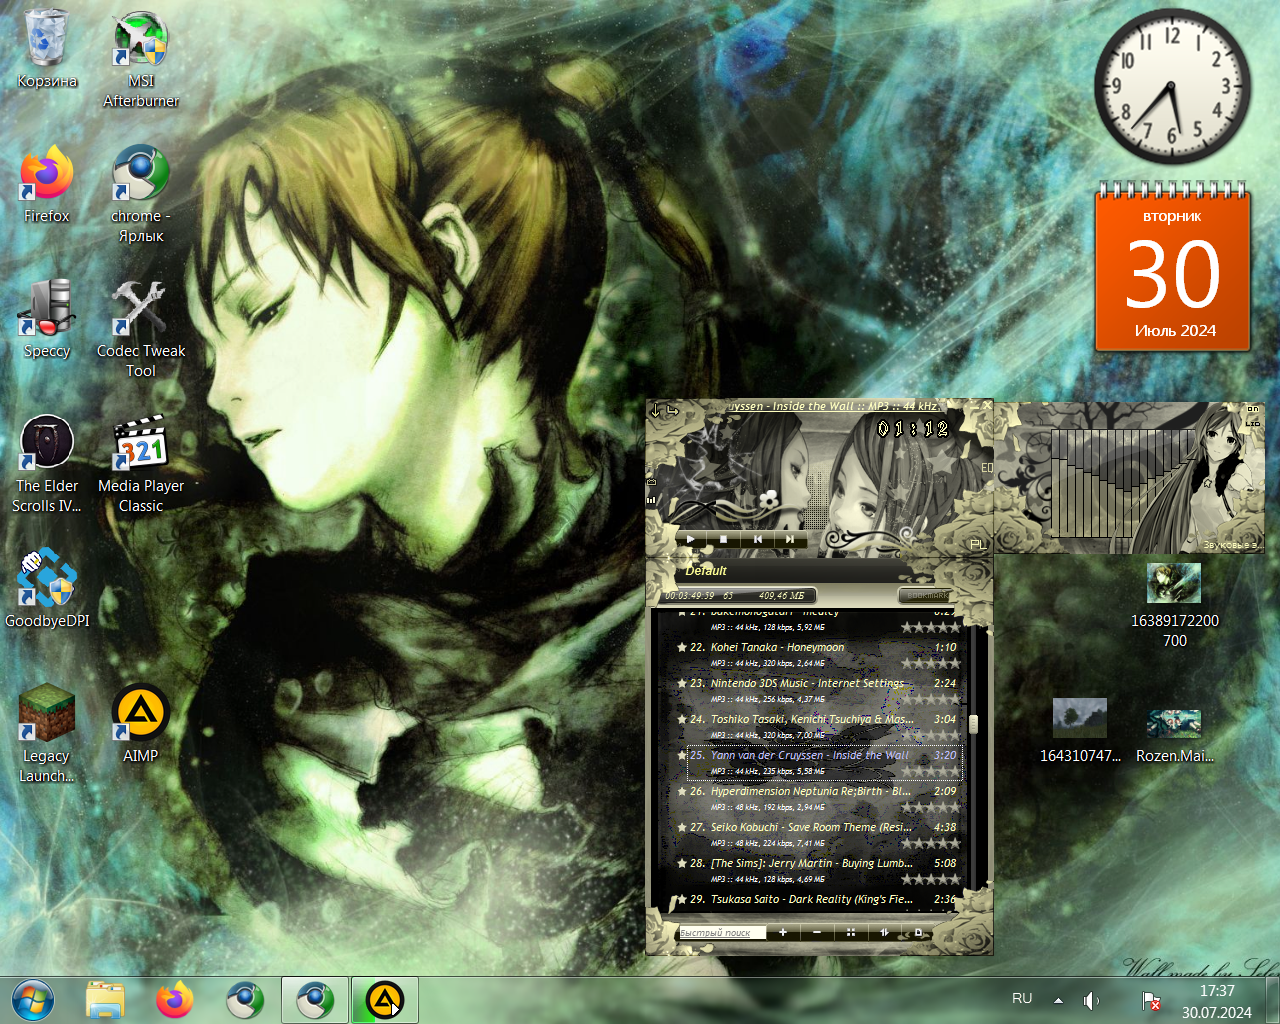Image resolution: width=1280 pixels, height=1024 pixels.
Task: Click the calendar gadget showing 30 Июль 2024
Action: [1173, 267]
